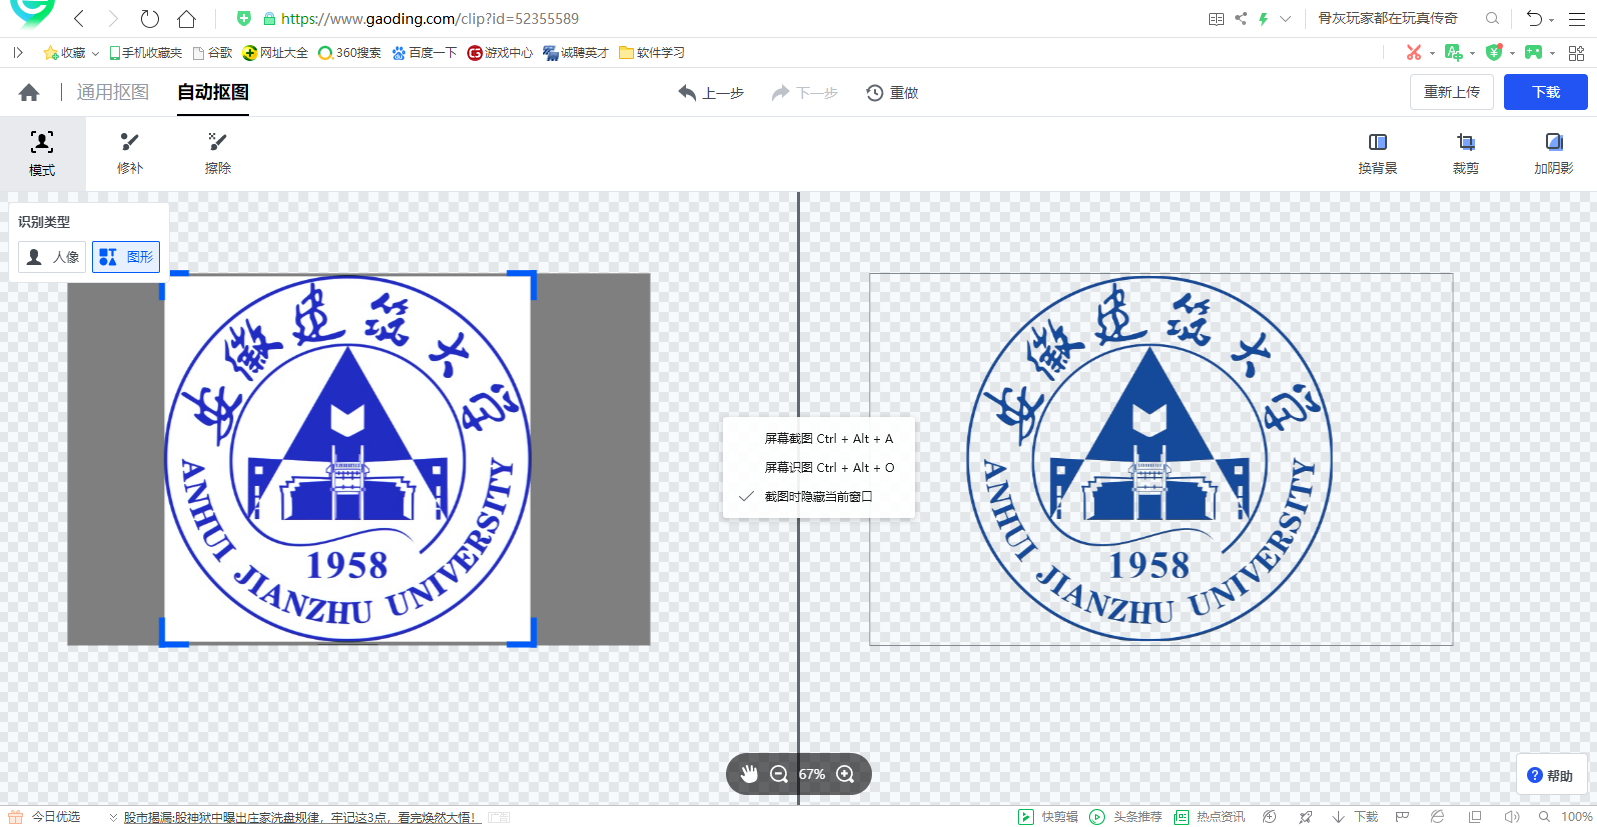The height and width of the screenshot is (827, 1597).
Task: Reload the current page
Action: (x=149, y=18)
